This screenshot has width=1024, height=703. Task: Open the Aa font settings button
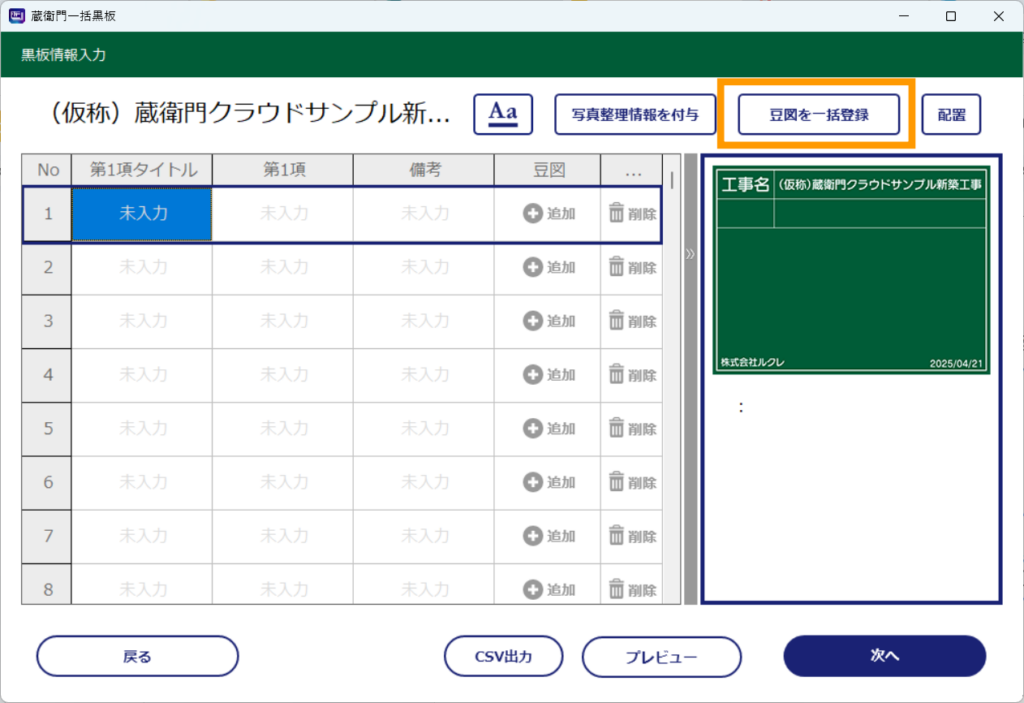coord(504,114)
